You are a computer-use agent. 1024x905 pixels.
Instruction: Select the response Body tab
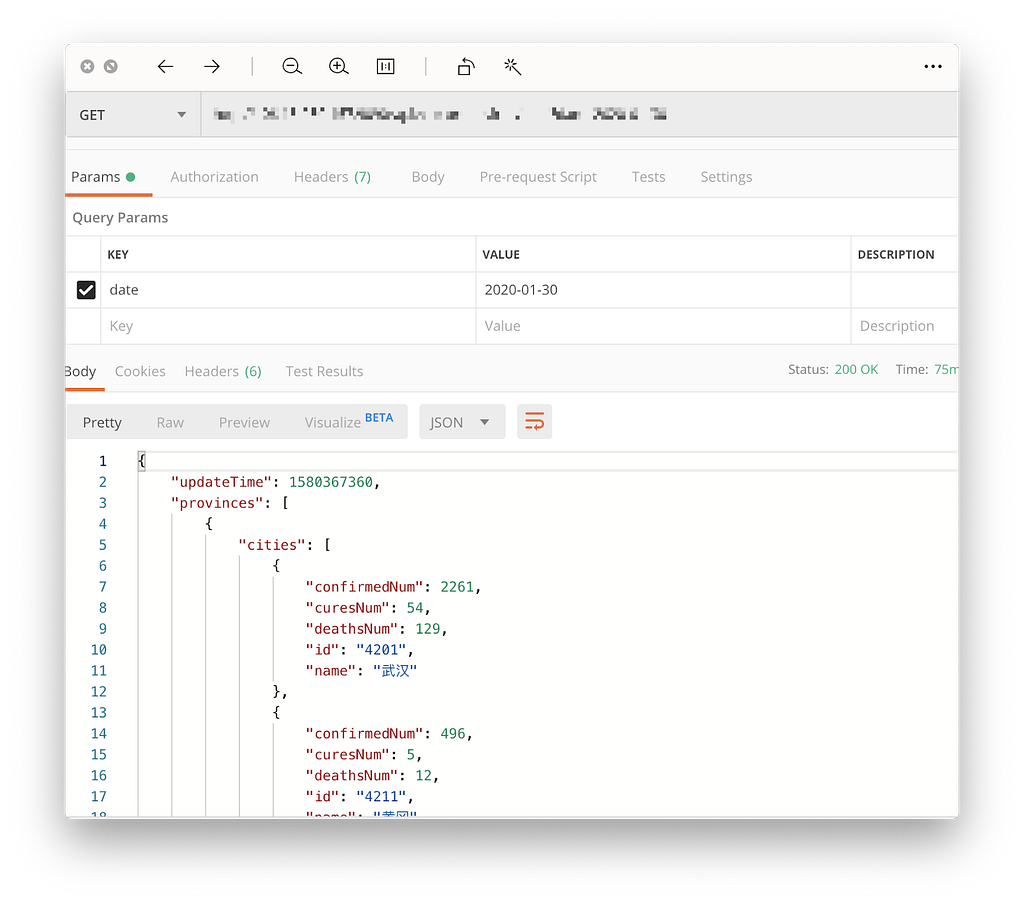click(82, 372)
